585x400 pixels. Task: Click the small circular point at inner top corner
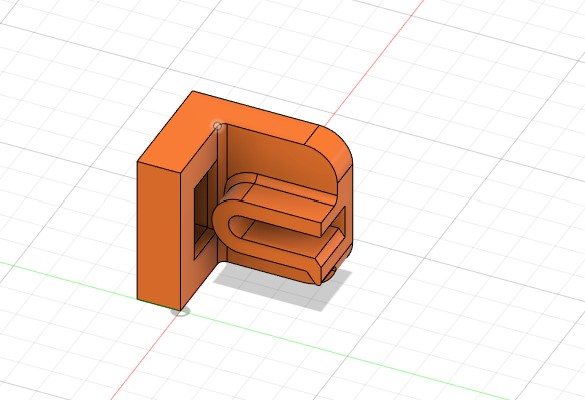218,126
